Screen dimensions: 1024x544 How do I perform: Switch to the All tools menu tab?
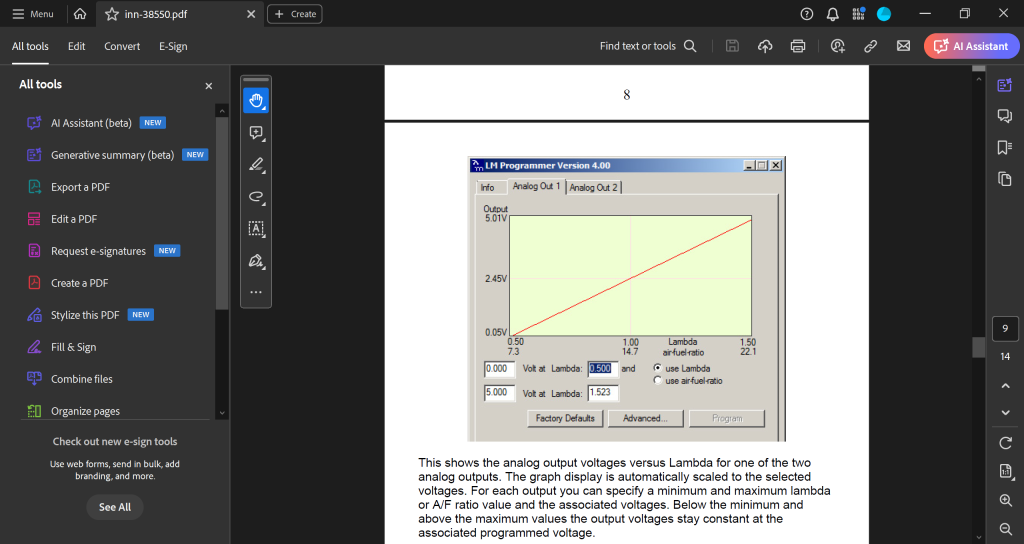[x=30, y=46]
